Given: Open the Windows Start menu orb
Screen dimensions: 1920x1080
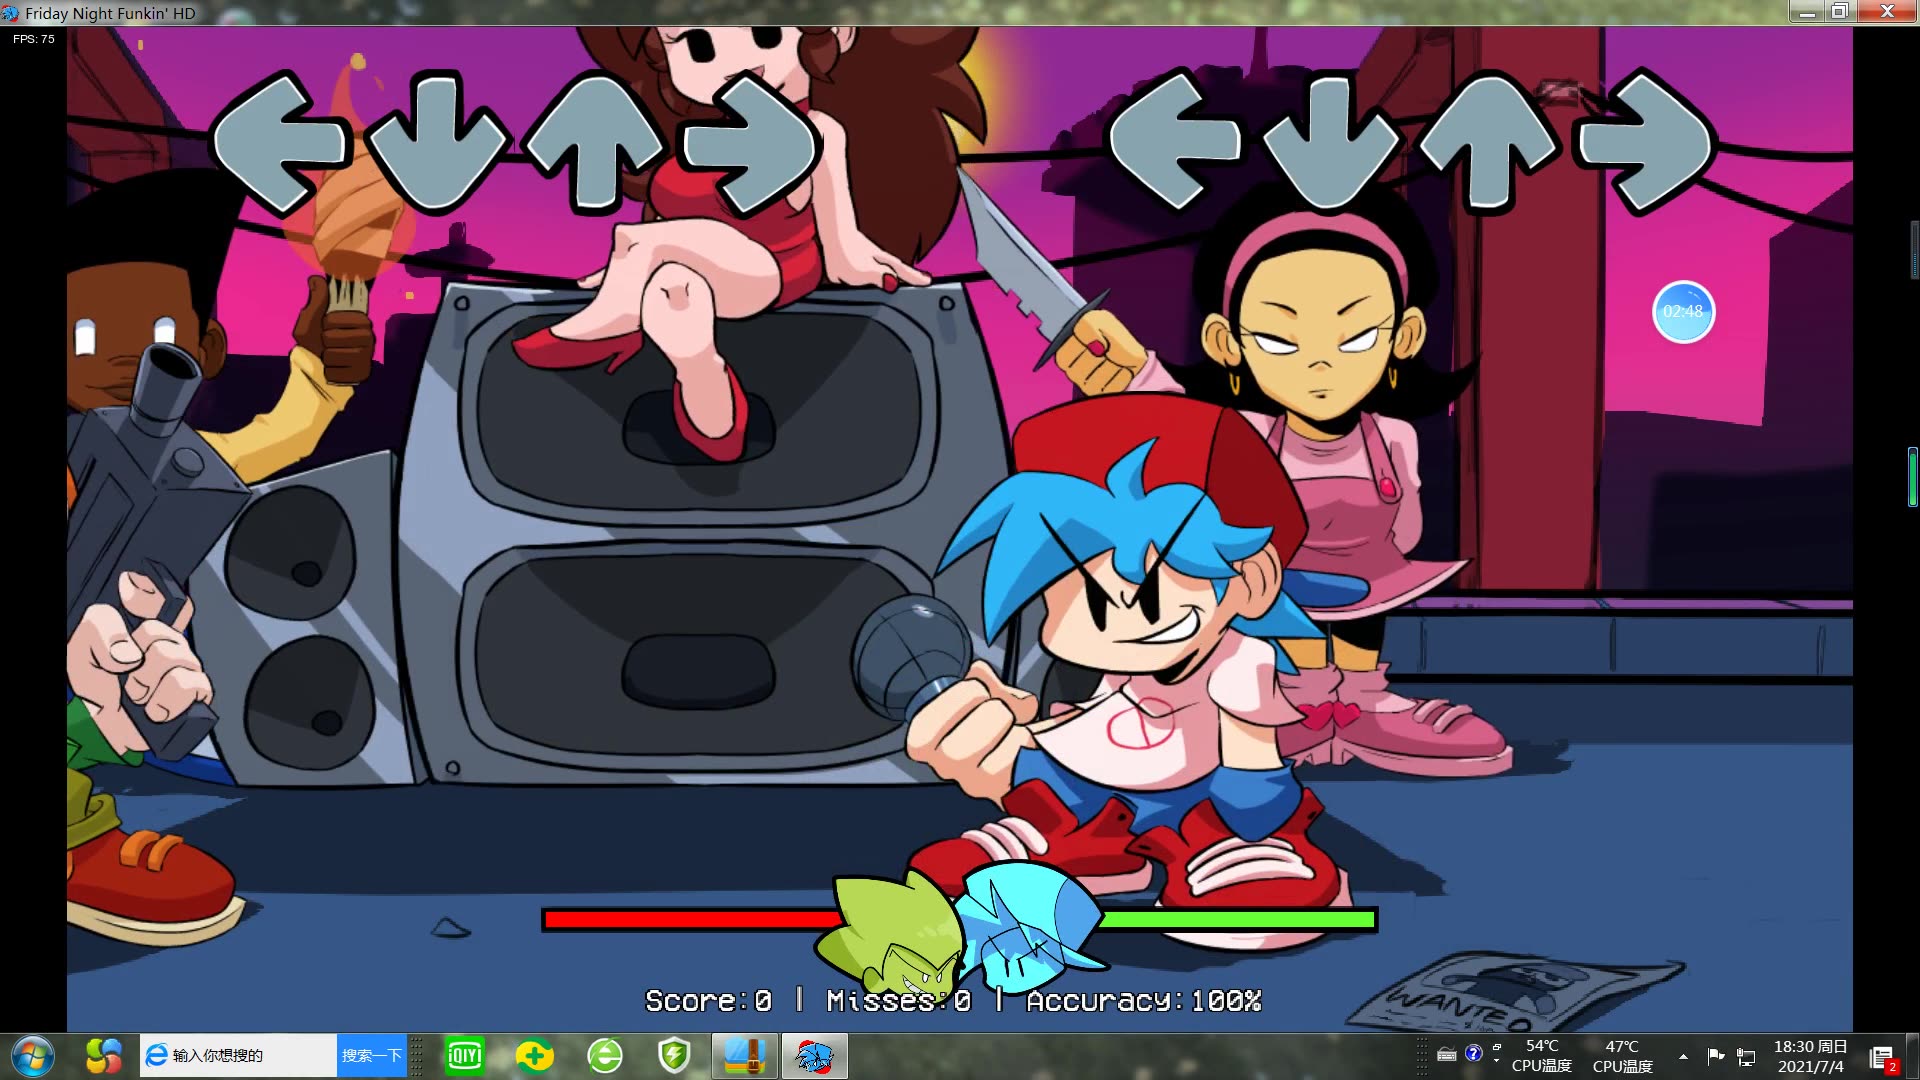Looking at the screenshot, I should point(32,1056).
